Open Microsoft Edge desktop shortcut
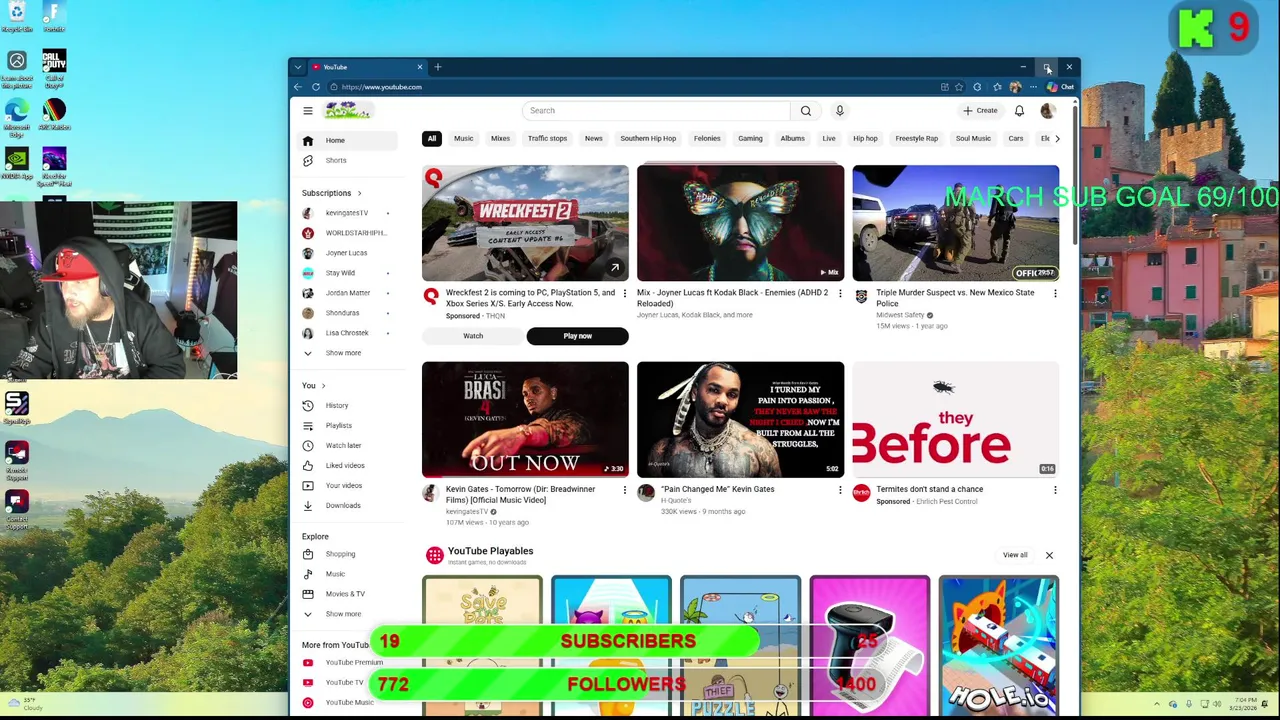This screenshot has width=1280, height=720. (x=17, y=114)
